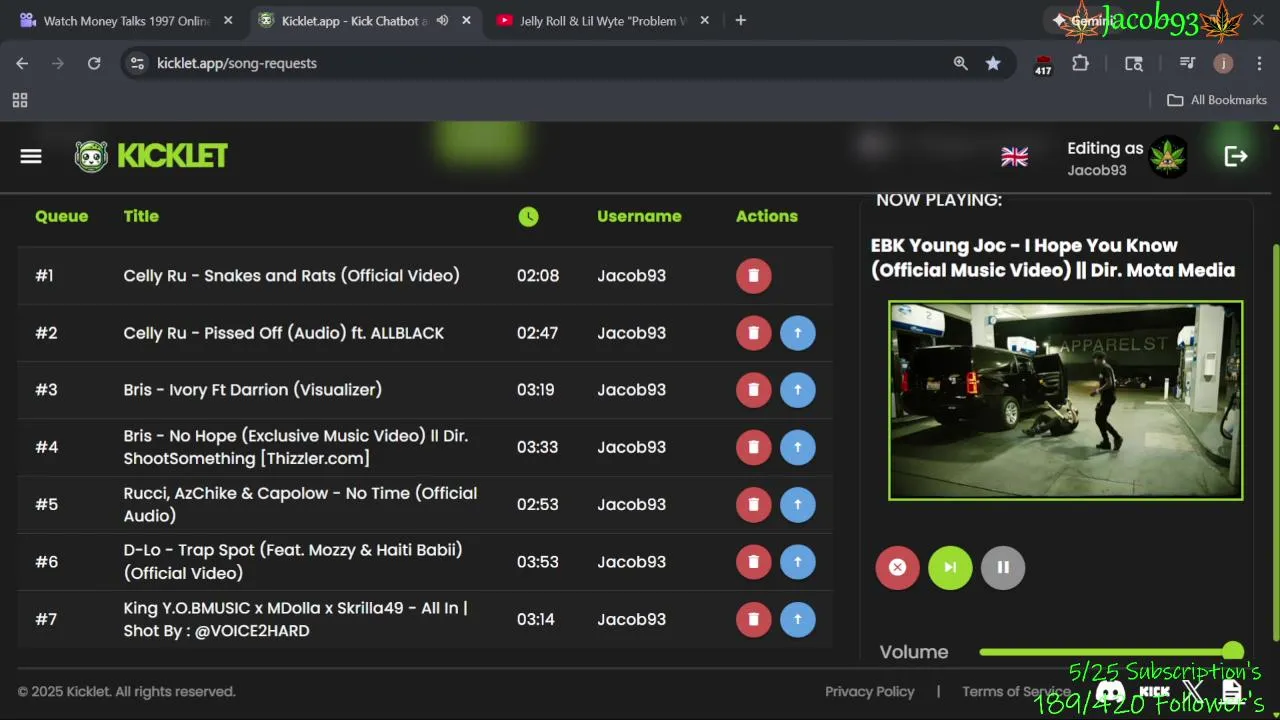Delete Celly Ru Snakes and Rats request
Screen dimensions: 1280x720
pos(754,276)
